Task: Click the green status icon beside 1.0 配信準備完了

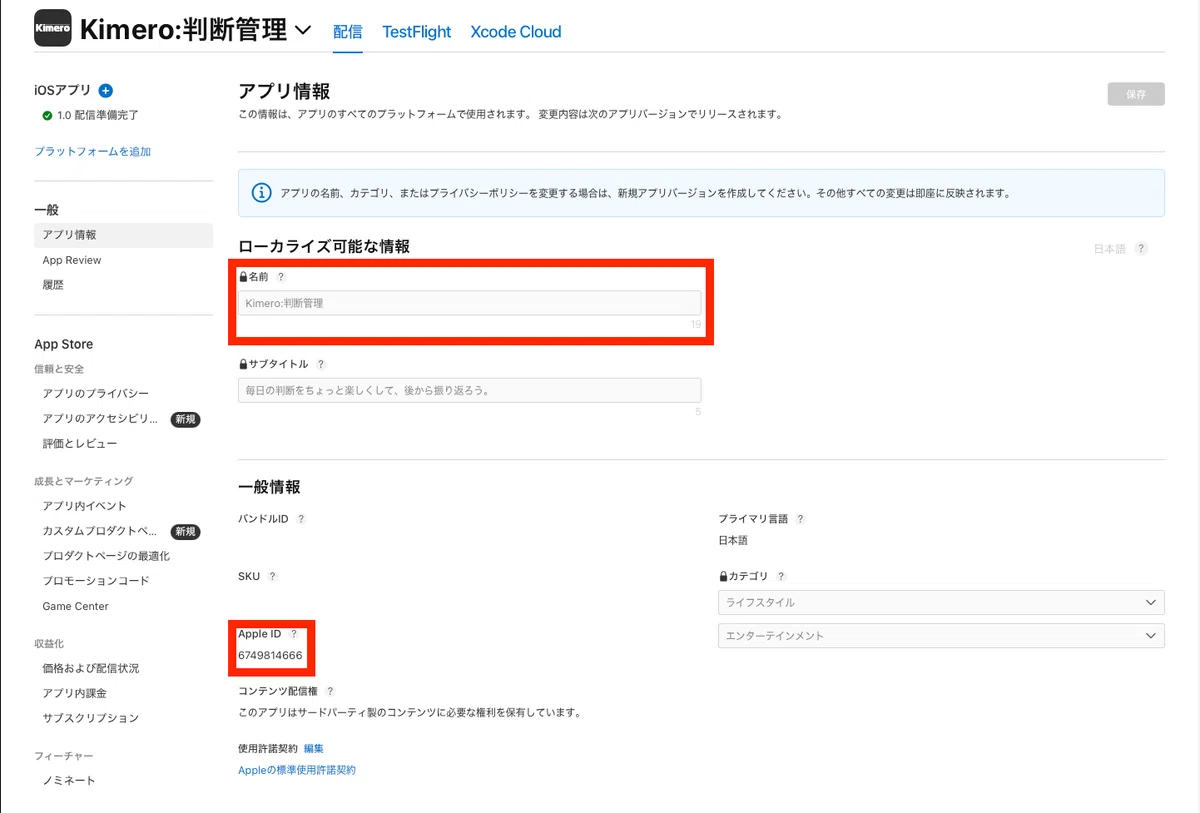Action: tap(47, 116)
